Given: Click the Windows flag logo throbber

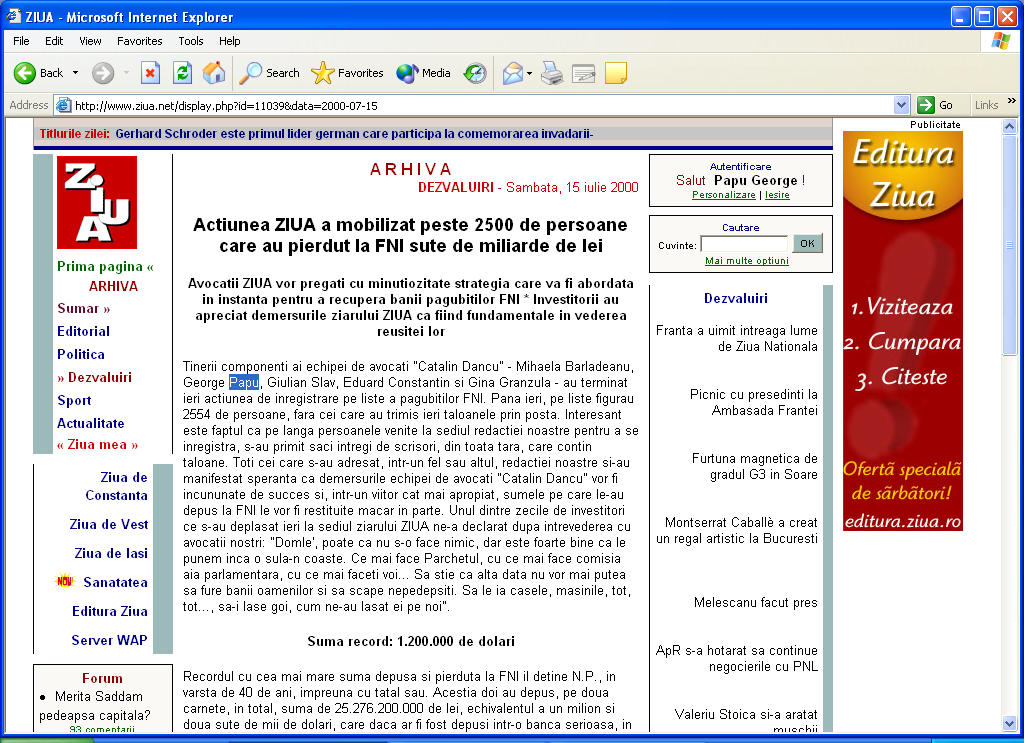Looking at the screenshot, I should pyautogui.click(x=1000, y=41).
